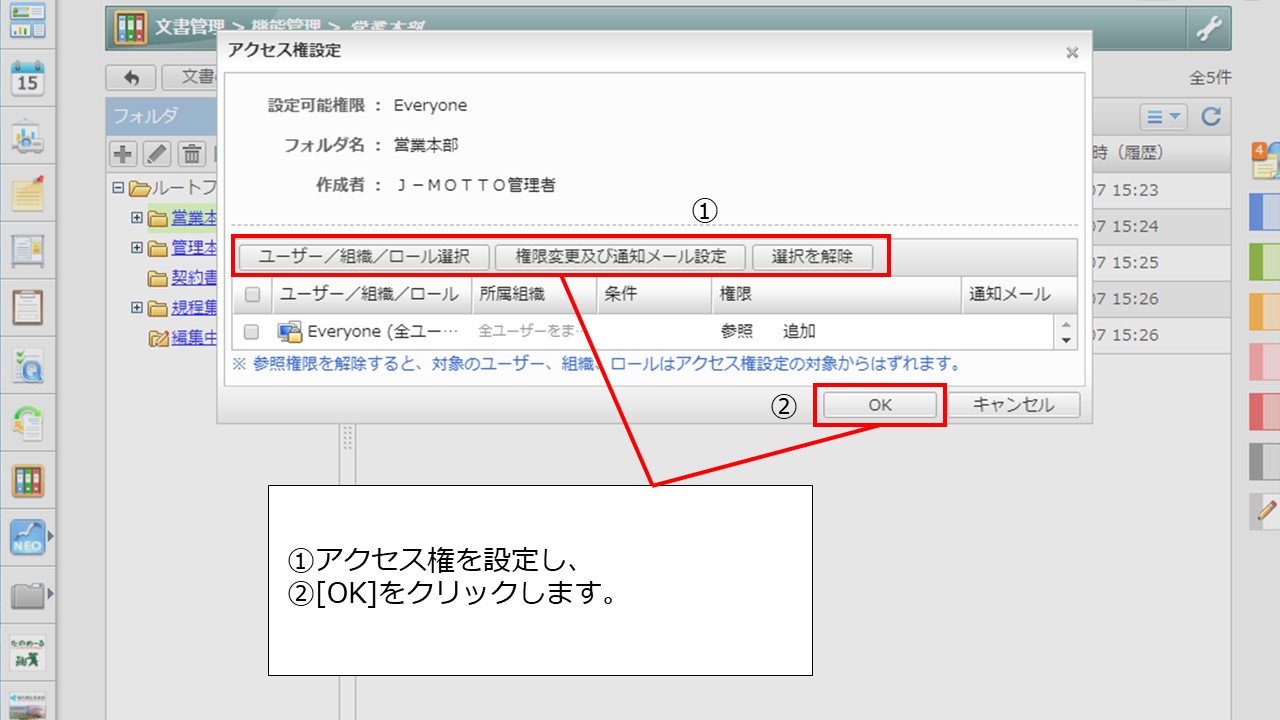Click the 権限変更及び通知メール設定 button
Image resolution: width=1280 pixels, height=720 pixels.
coord(621,257)
